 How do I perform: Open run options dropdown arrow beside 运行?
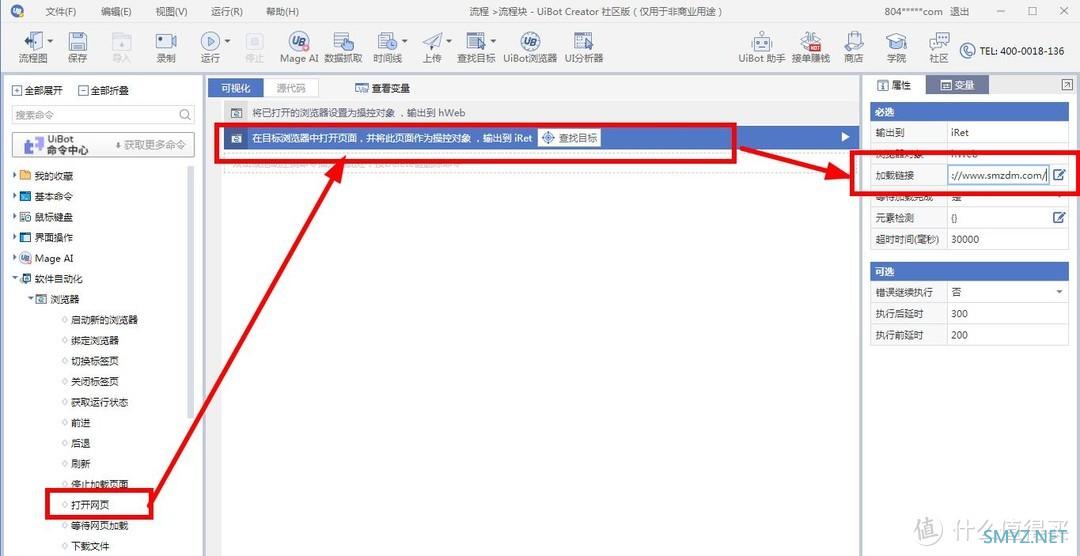(227, 41)
